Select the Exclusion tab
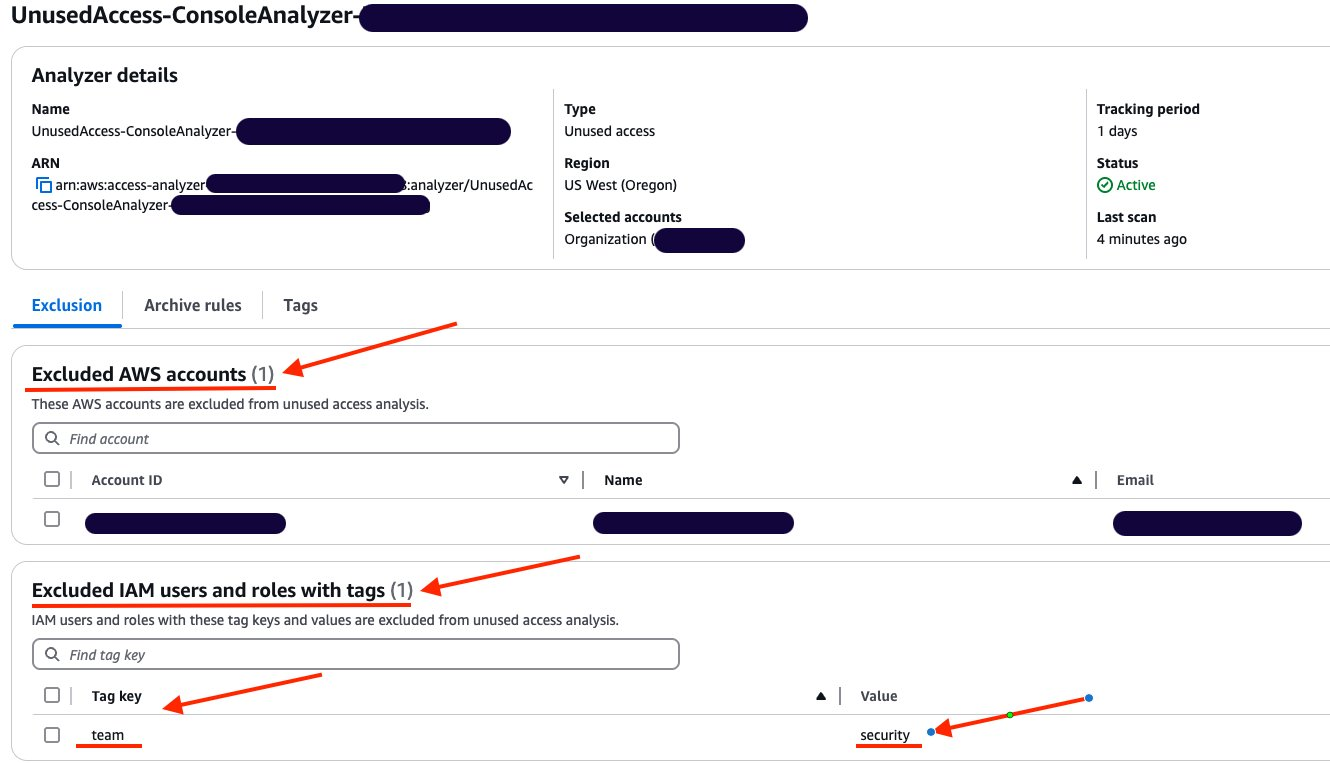The image size is (1330, 763). (x=66, y=305)
